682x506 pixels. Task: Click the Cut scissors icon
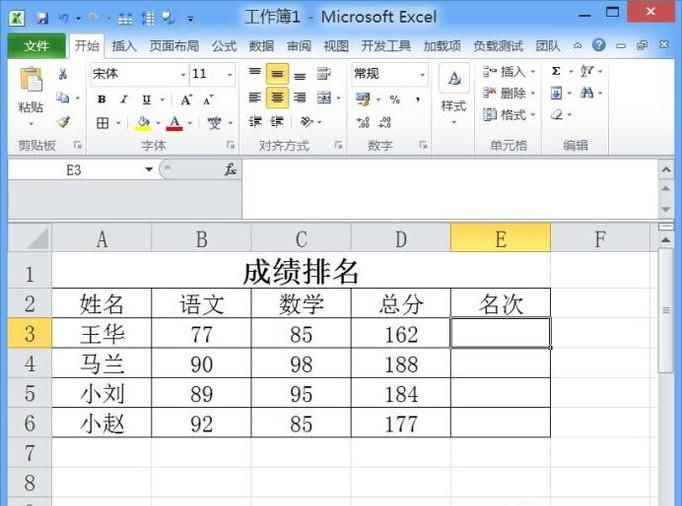[x=63, y=74]
